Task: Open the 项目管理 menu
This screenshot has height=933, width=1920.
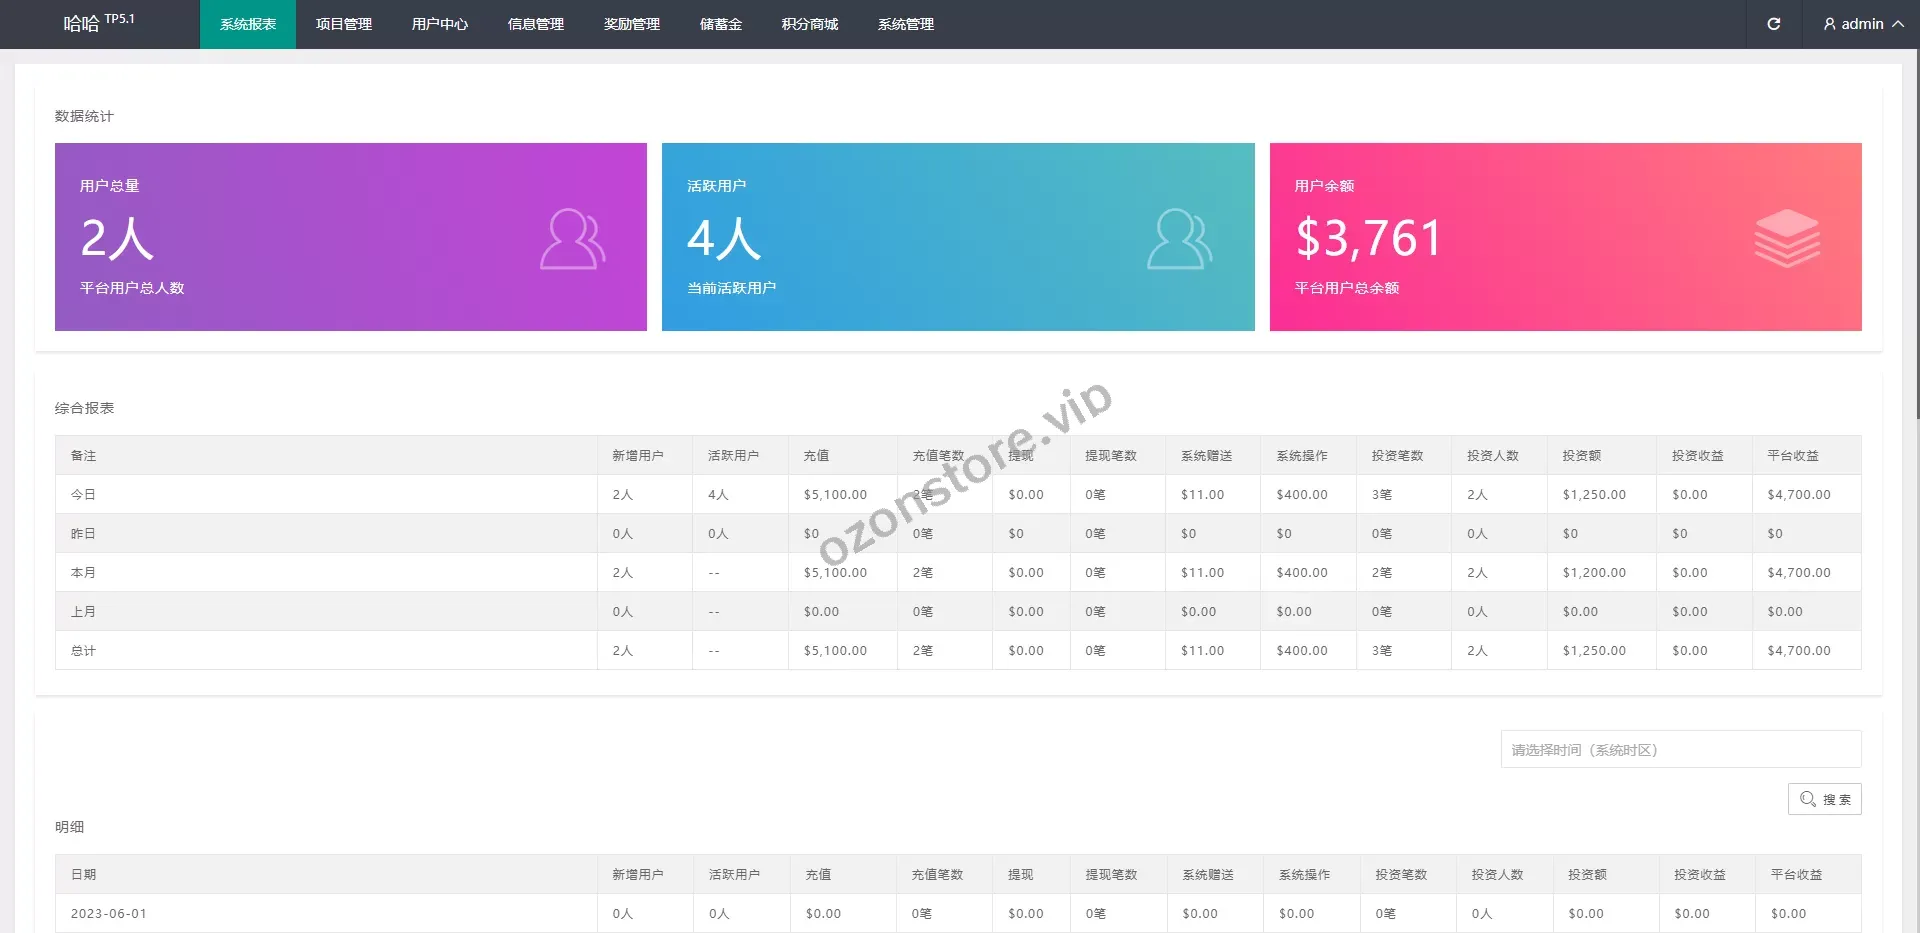Action: pos(343,24)
